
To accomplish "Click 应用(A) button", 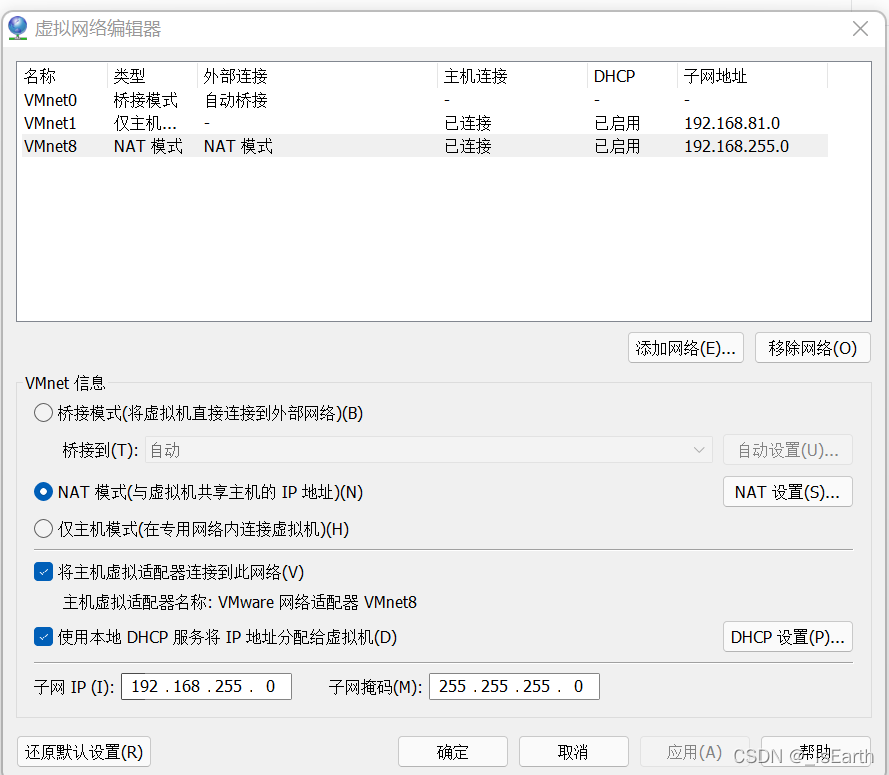I will coord(695,752).
